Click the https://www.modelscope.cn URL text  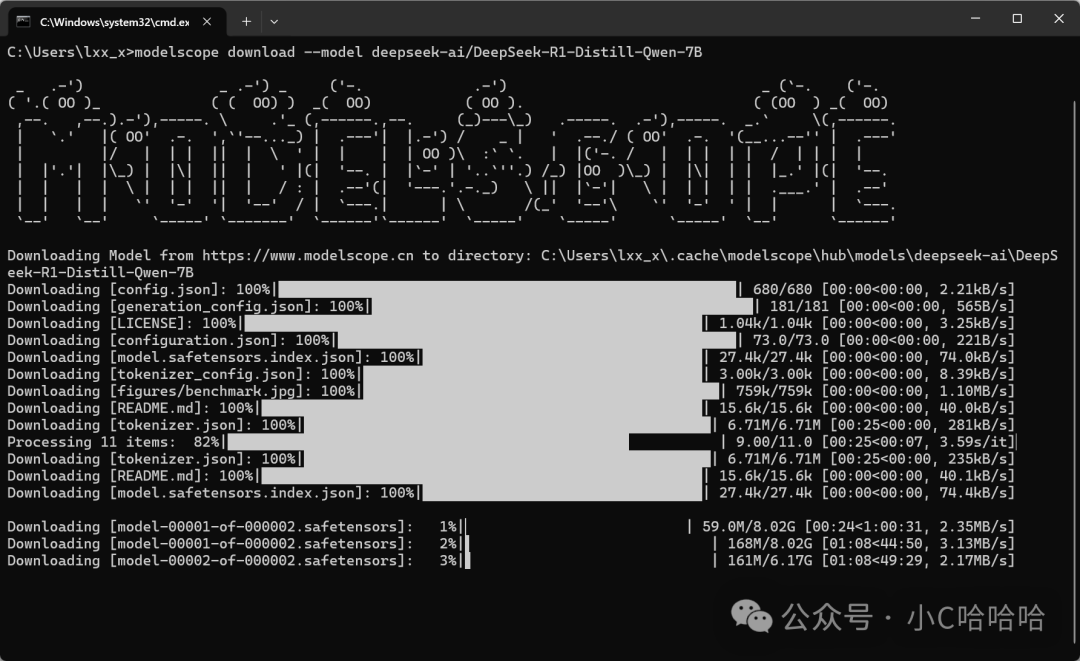(x=307, y=255)
